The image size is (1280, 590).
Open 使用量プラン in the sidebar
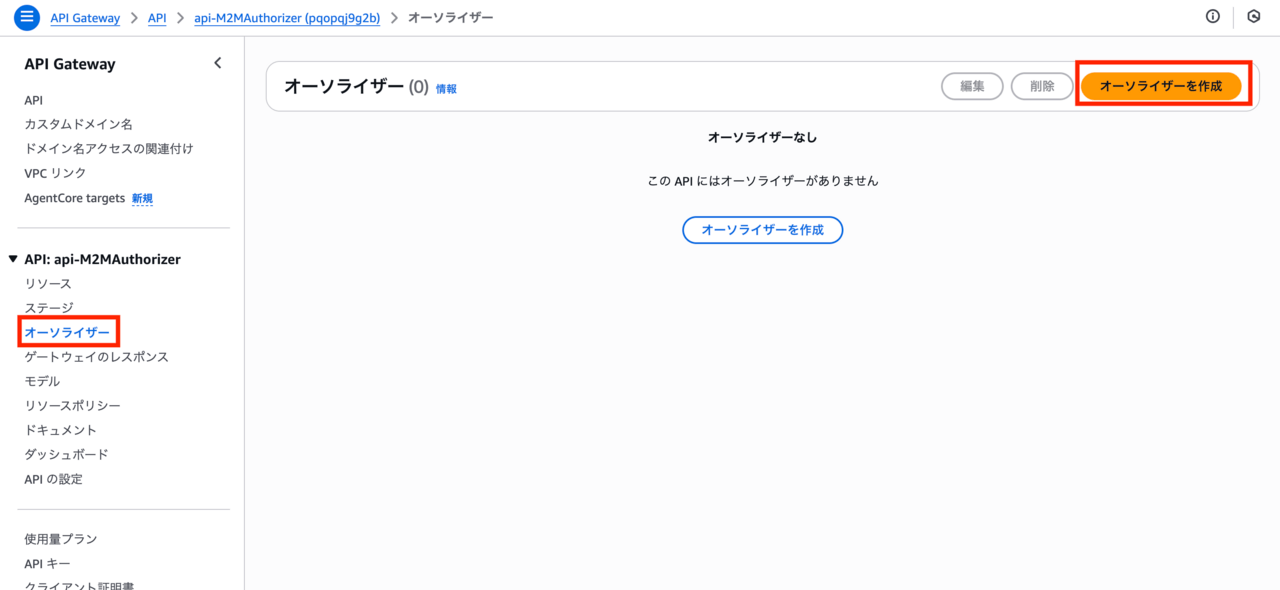[x=61, y=539]
